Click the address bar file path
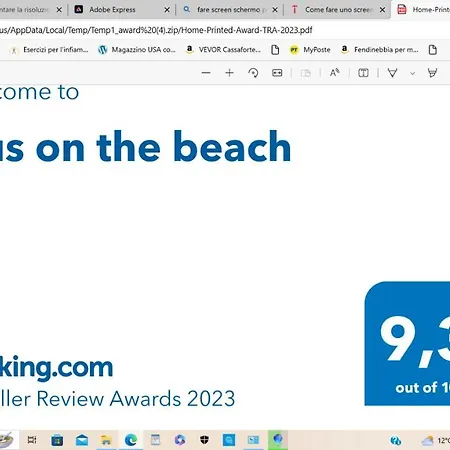The height and width of the screenshot is (450, 450). (156, 30)
